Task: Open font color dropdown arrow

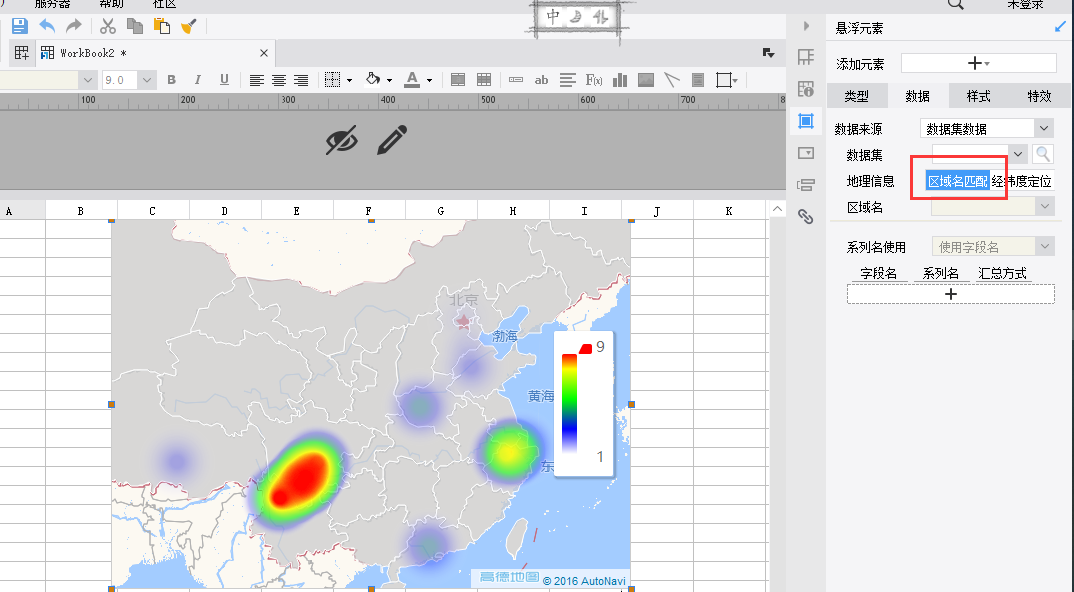Action: 429,81
